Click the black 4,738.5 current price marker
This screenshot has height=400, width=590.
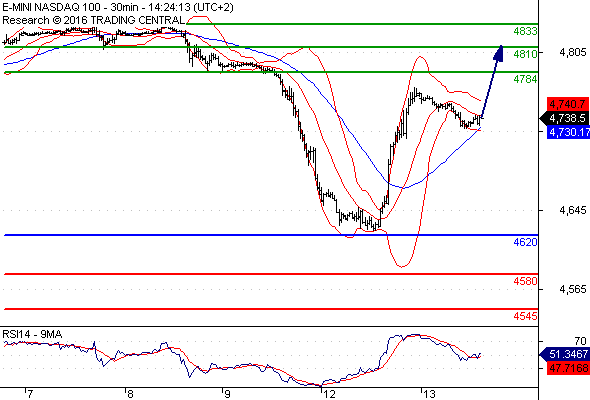pos(564,118)
